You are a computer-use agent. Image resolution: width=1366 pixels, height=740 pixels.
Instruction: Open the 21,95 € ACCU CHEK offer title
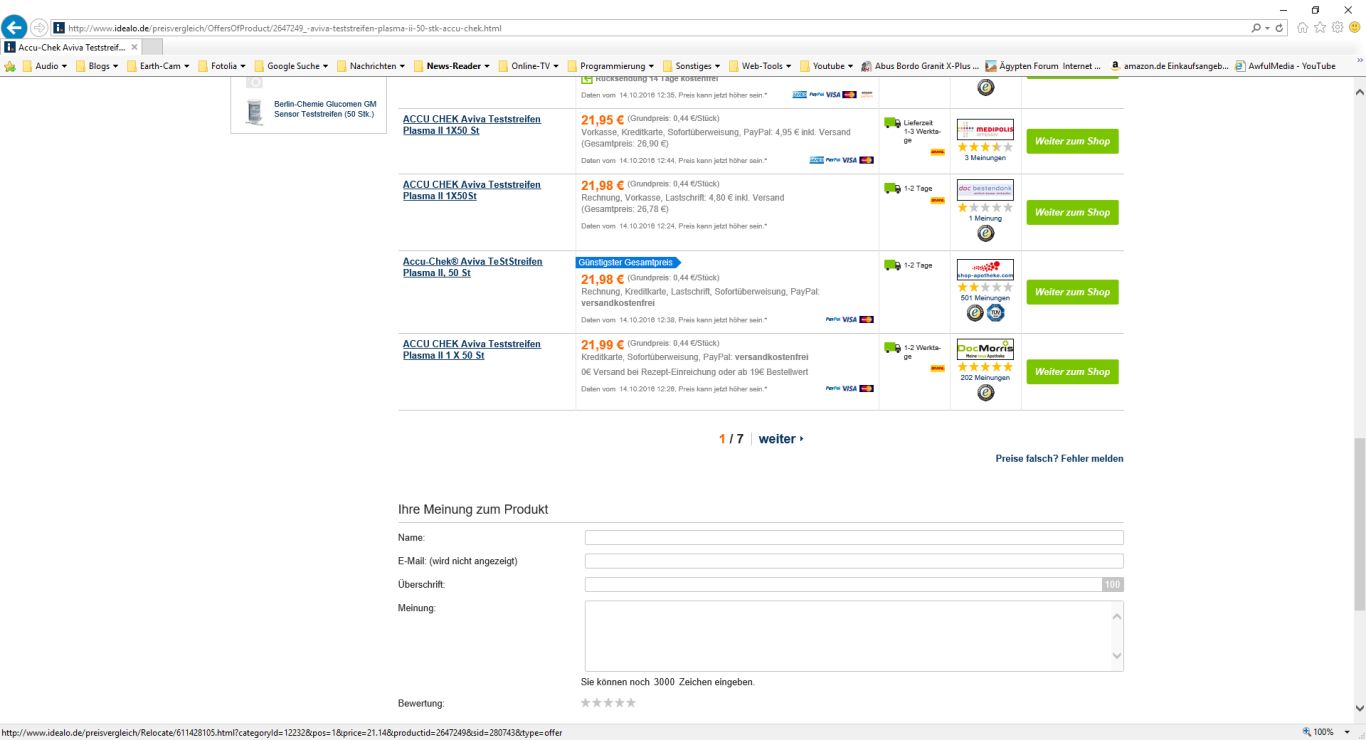471,125
